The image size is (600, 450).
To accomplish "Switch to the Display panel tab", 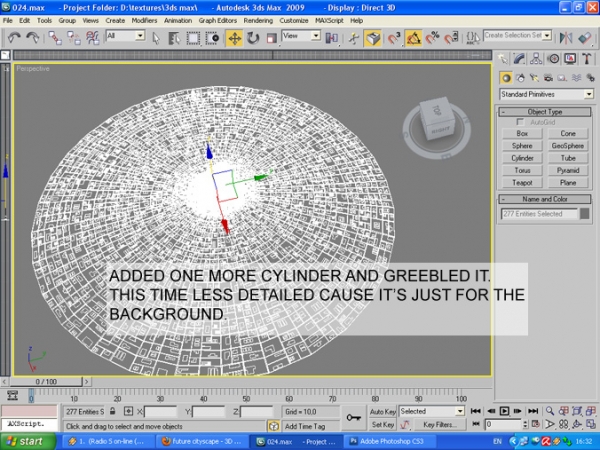I will coord(570,59).
